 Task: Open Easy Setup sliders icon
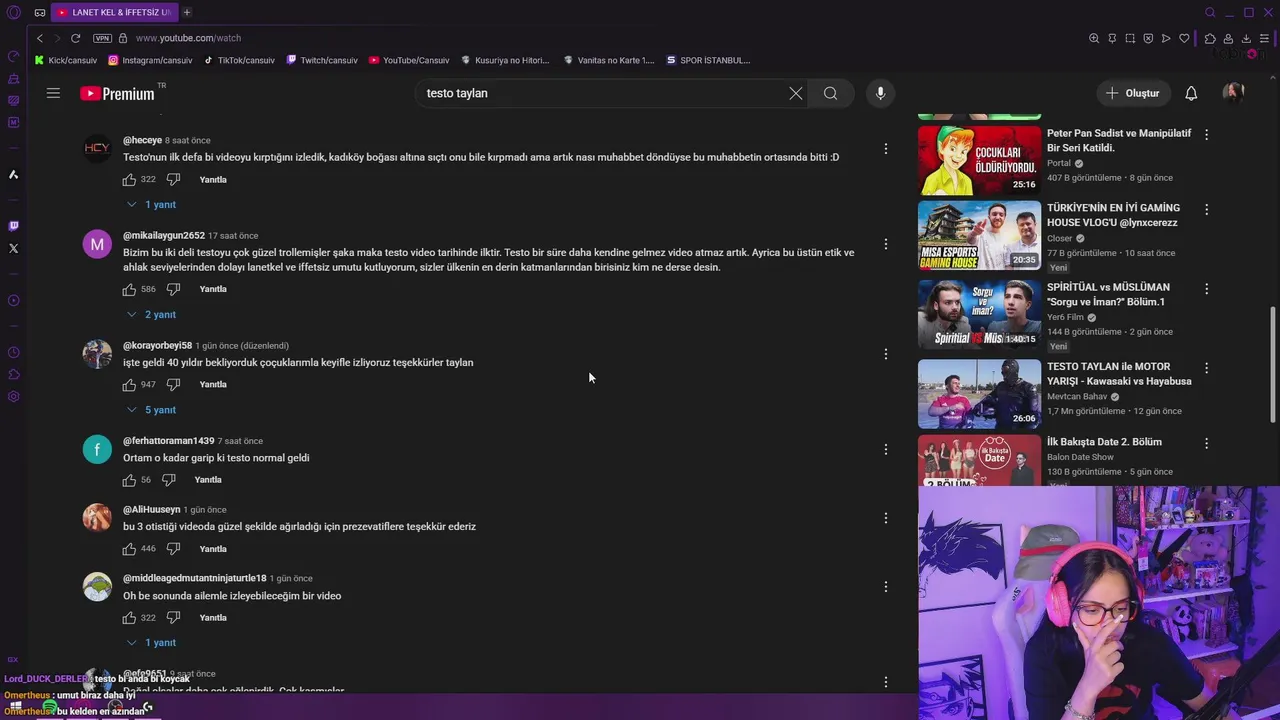[x=1265, y=38]
